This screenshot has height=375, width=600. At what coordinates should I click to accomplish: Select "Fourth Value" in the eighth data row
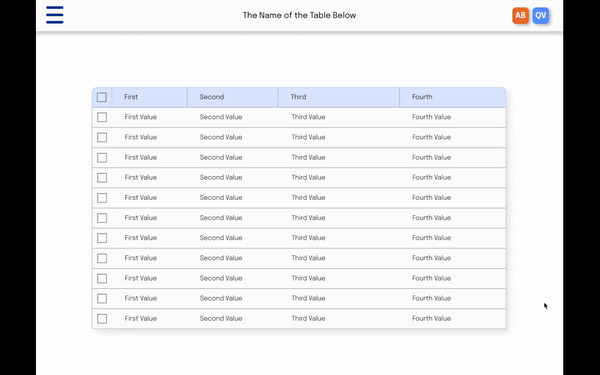(431, 258)
